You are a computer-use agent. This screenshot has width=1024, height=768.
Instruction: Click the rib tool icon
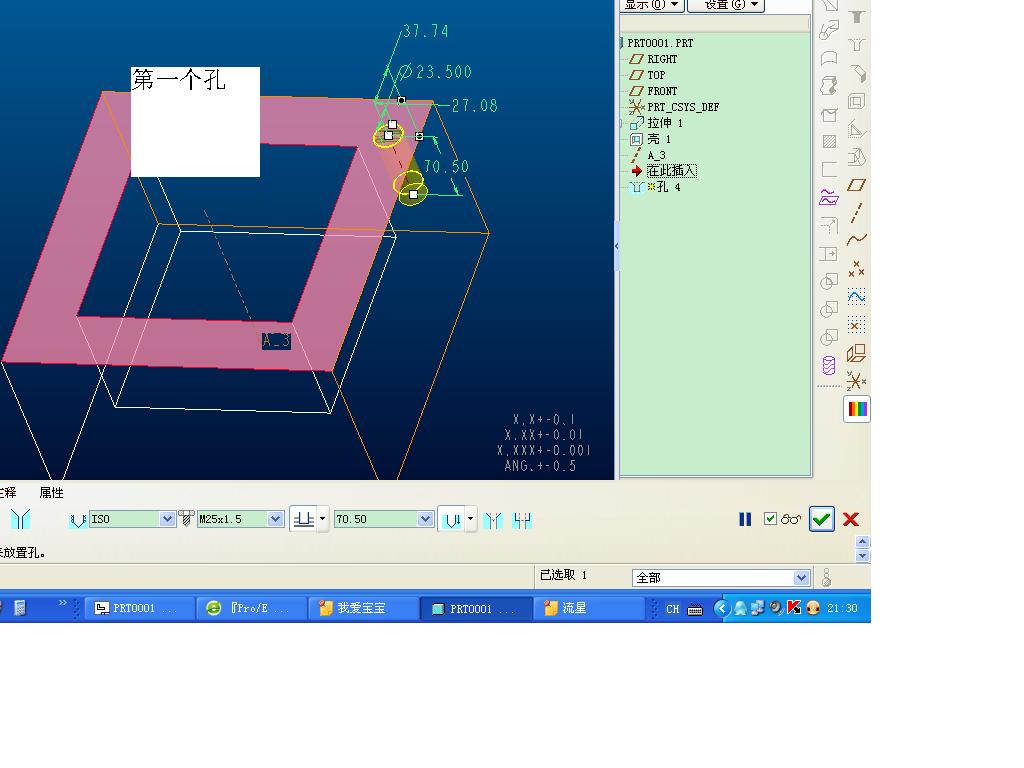click(856, 129)
